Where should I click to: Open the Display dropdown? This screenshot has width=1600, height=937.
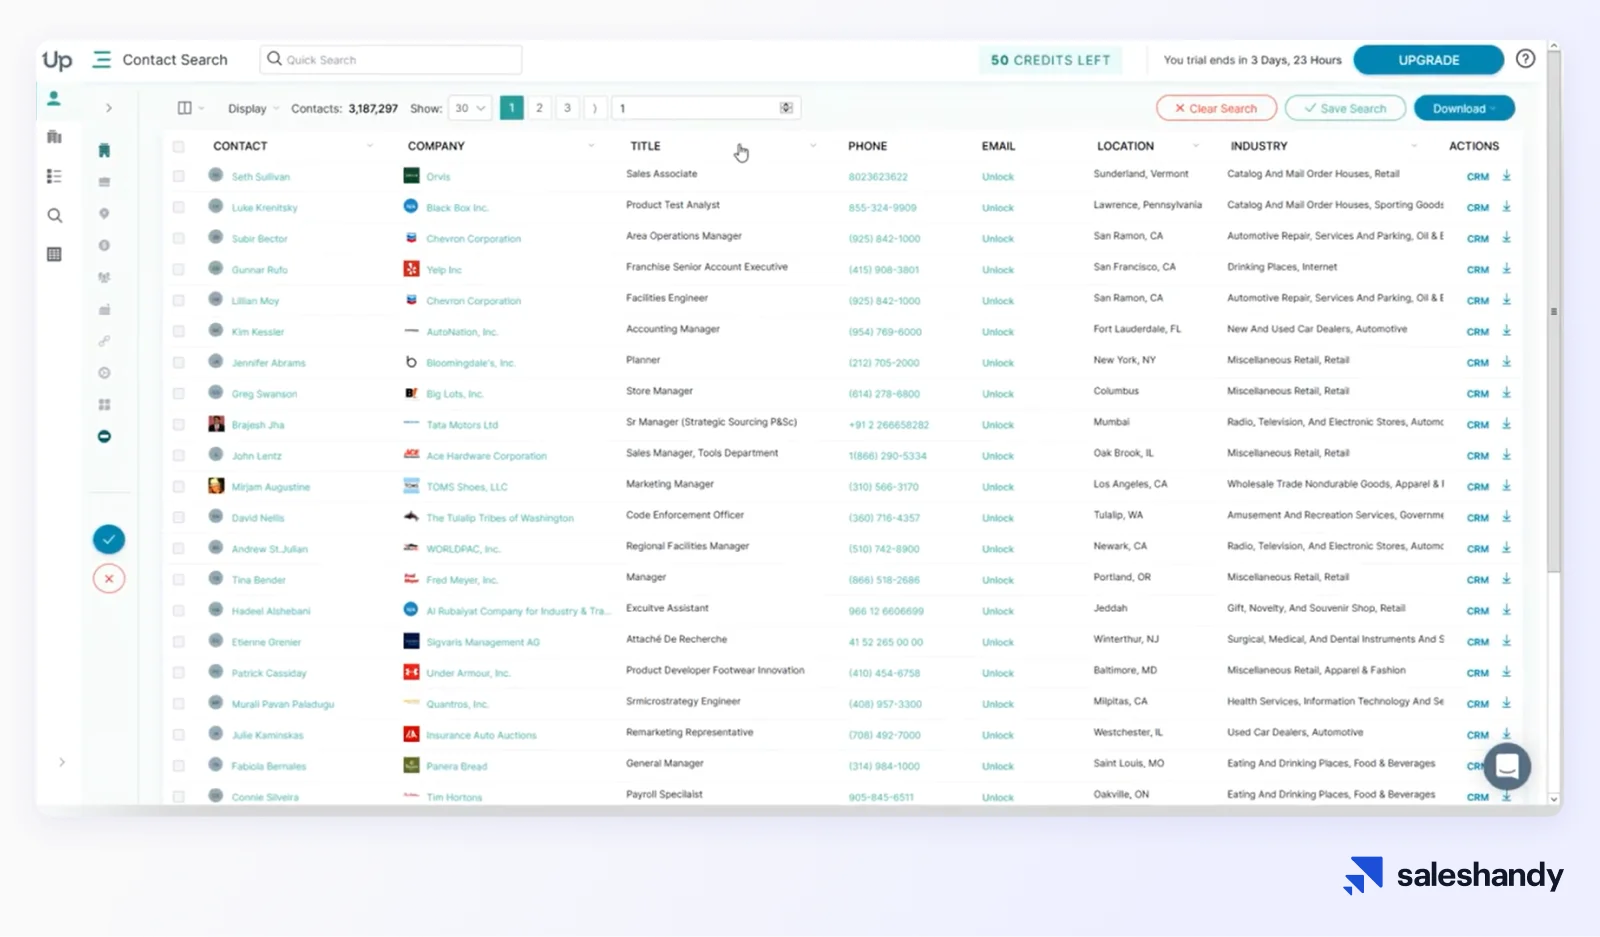[253, 108]
